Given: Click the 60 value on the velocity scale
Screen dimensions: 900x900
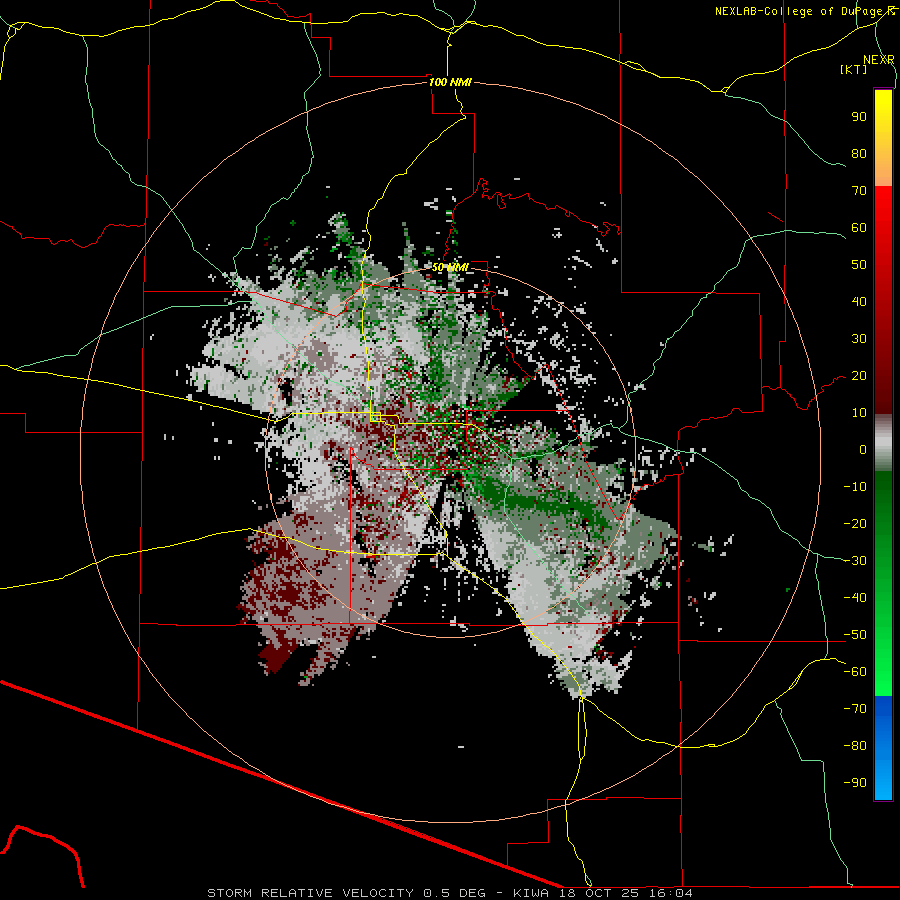Looking at the screenshot, I should pyautogui.click(x=859, y=228).
